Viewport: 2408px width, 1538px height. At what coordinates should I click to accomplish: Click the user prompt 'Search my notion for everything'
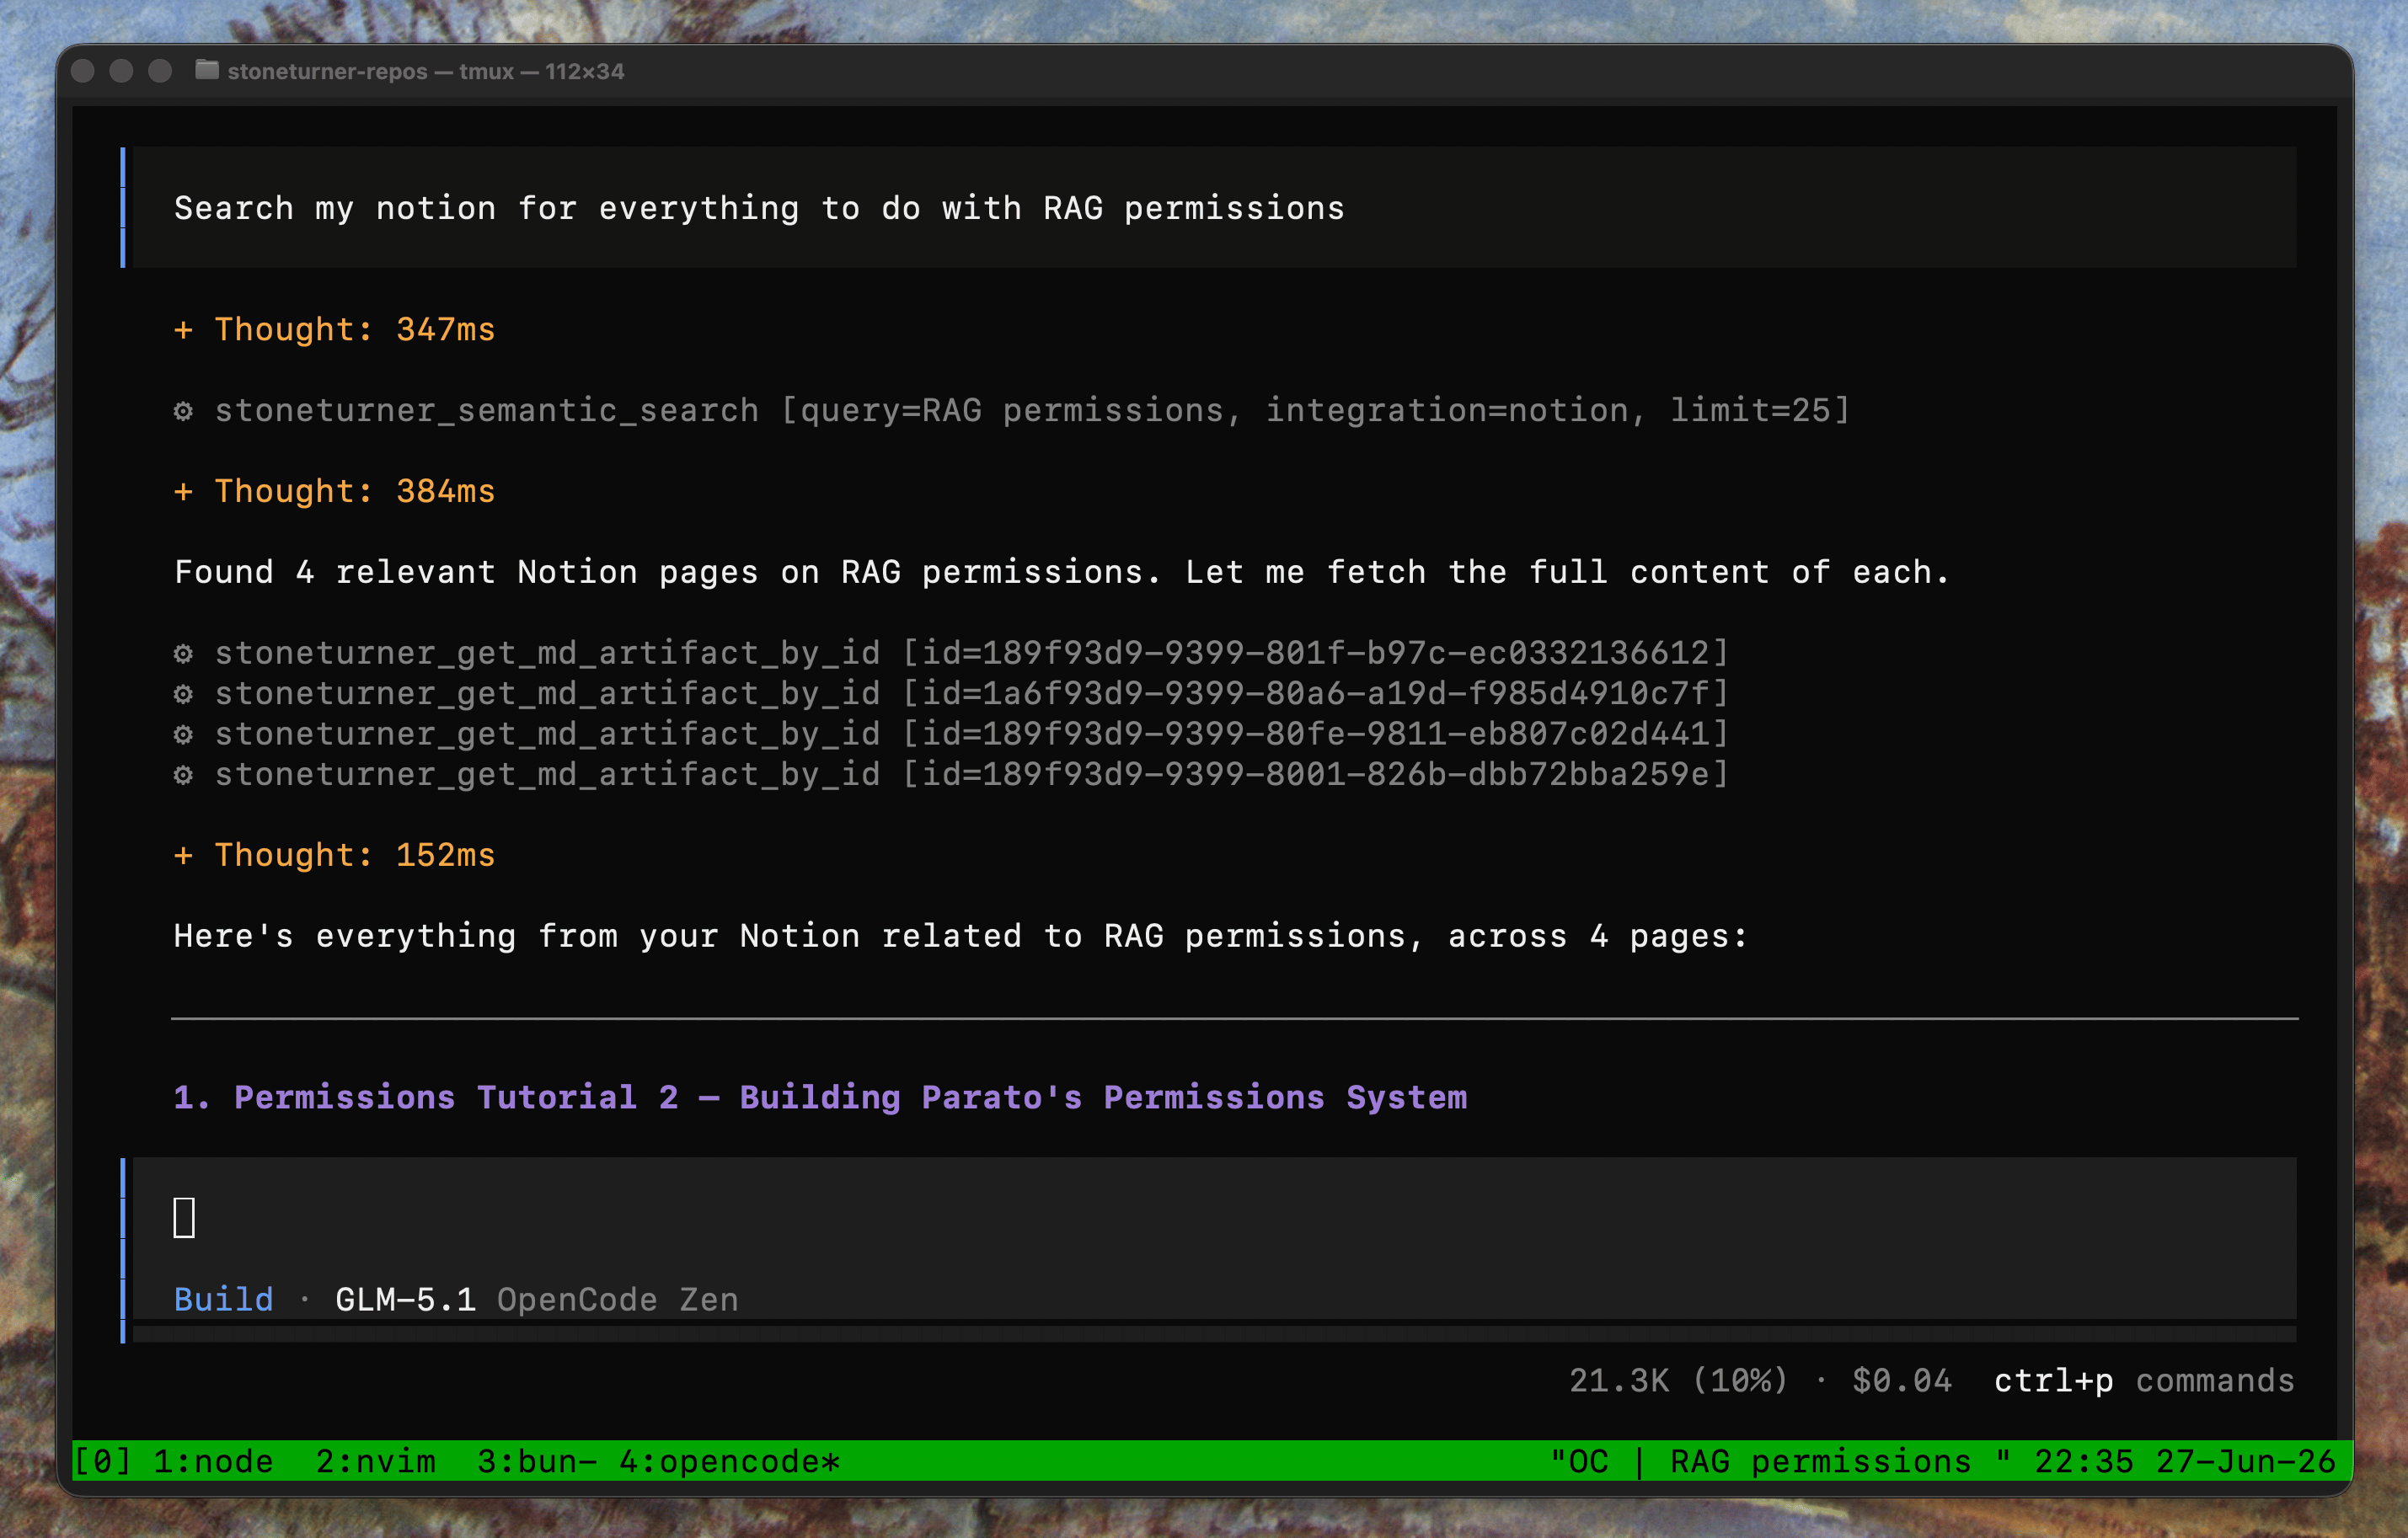759,208
